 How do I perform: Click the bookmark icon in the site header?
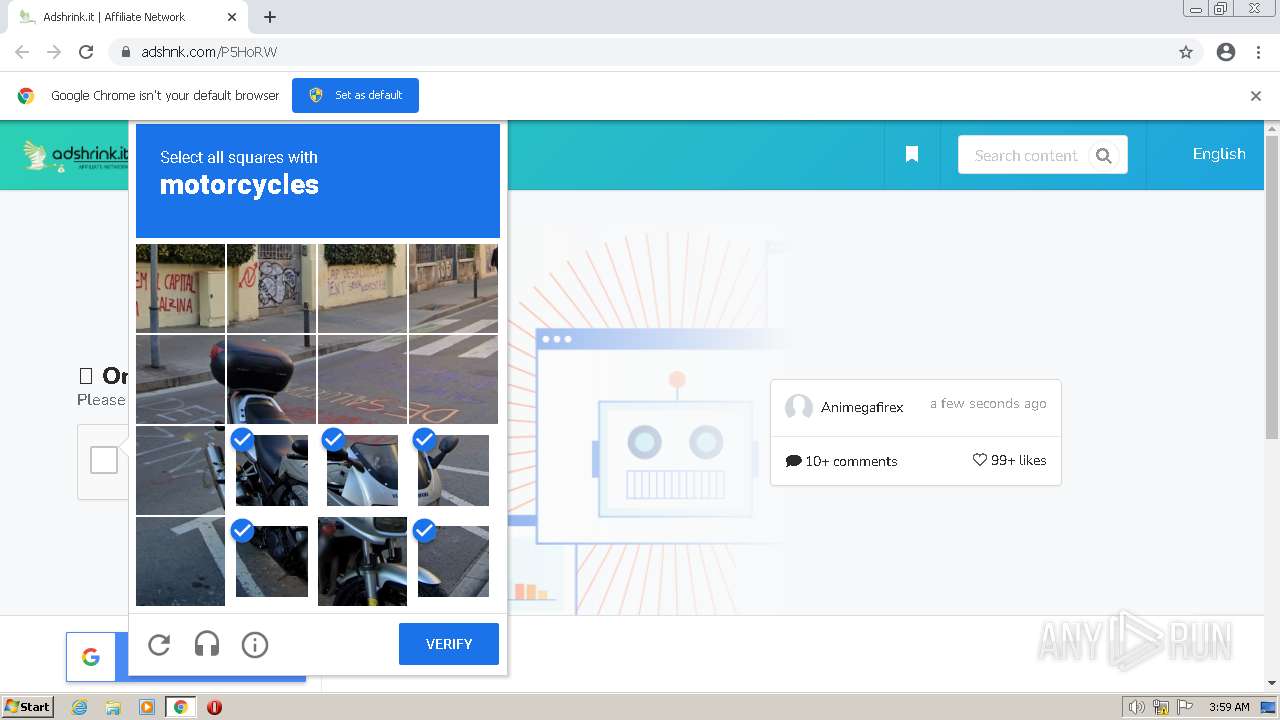[912, 154]
